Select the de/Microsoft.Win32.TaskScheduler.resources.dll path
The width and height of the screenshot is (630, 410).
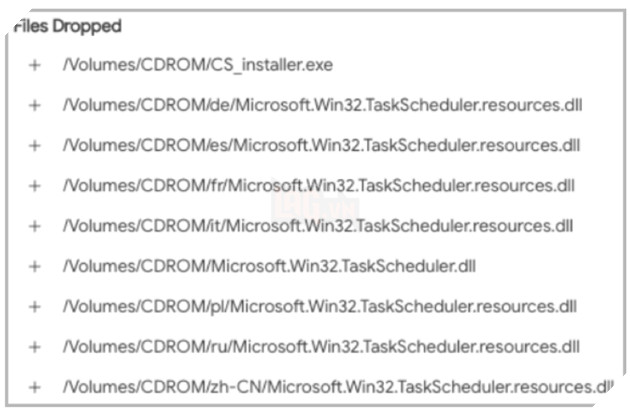tap(320, 105)
